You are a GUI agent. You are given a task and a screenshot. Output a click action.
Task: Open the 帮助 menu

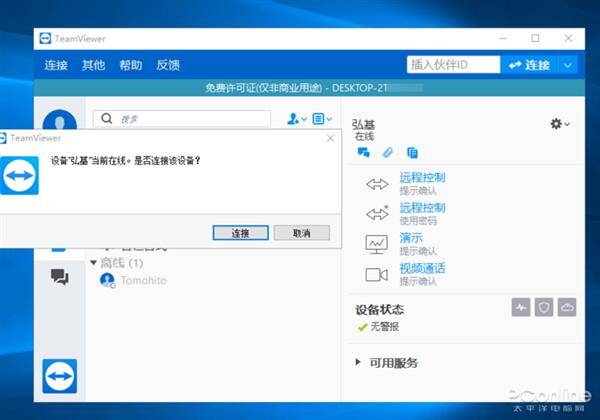131,65
